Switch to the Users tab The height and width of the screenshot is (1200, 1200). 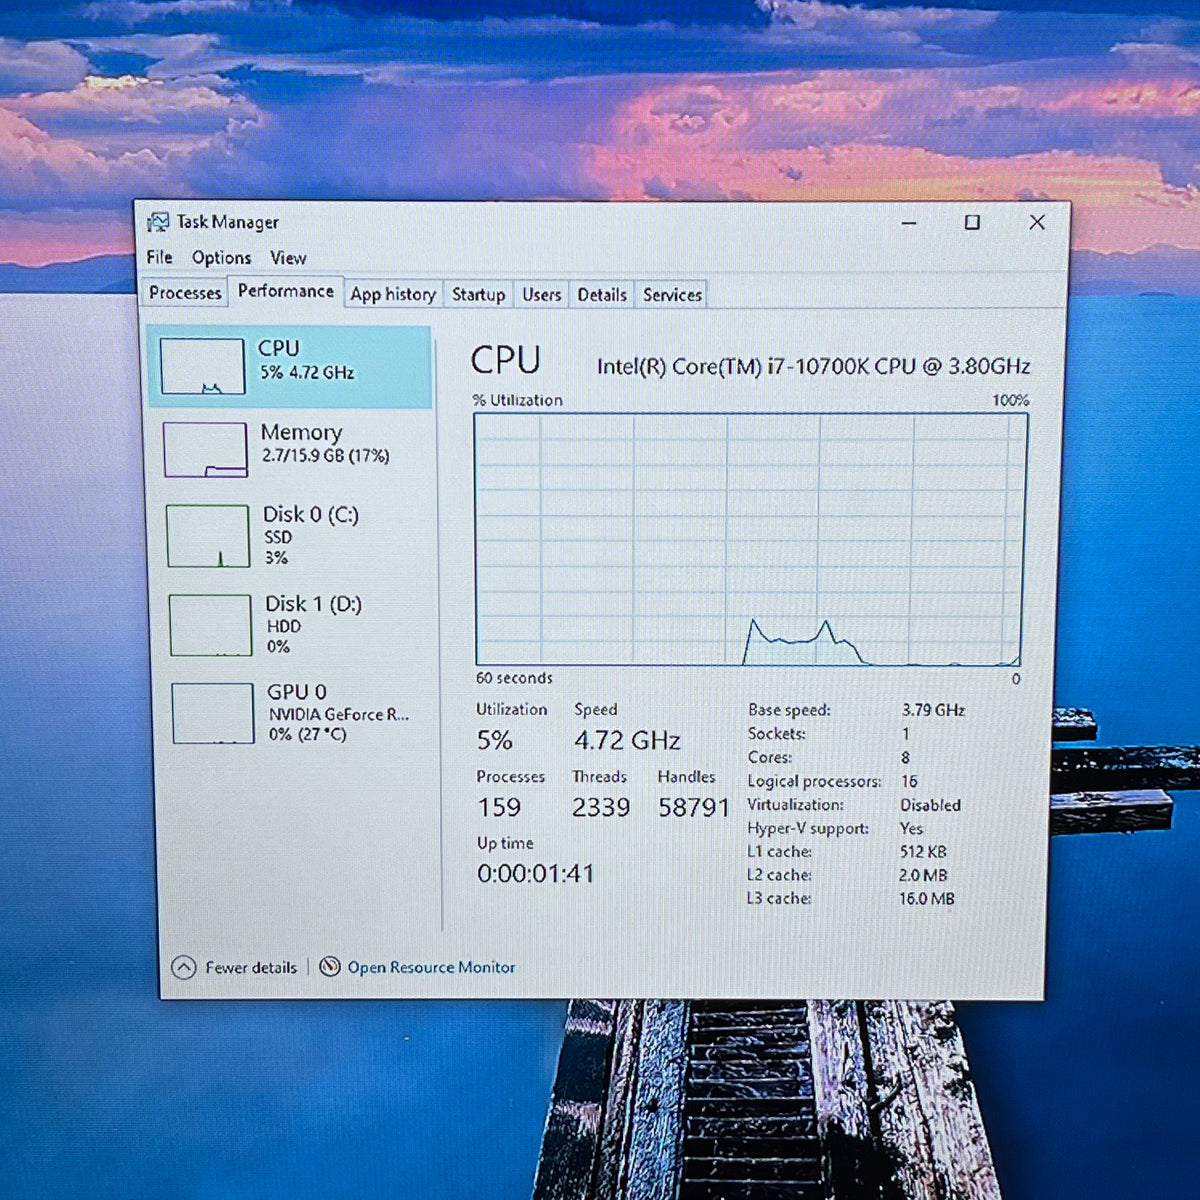pyautogui.click(x=541, y=295)
